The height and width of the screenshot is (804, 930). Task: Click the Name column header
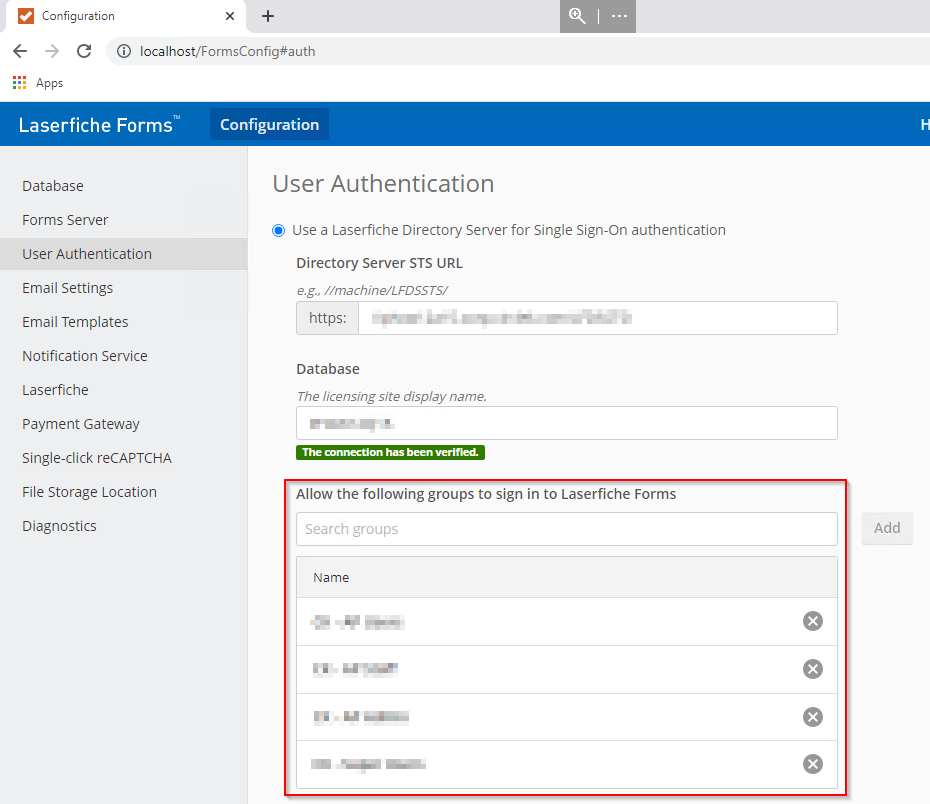pyautogui.click(x=331, y=578)
